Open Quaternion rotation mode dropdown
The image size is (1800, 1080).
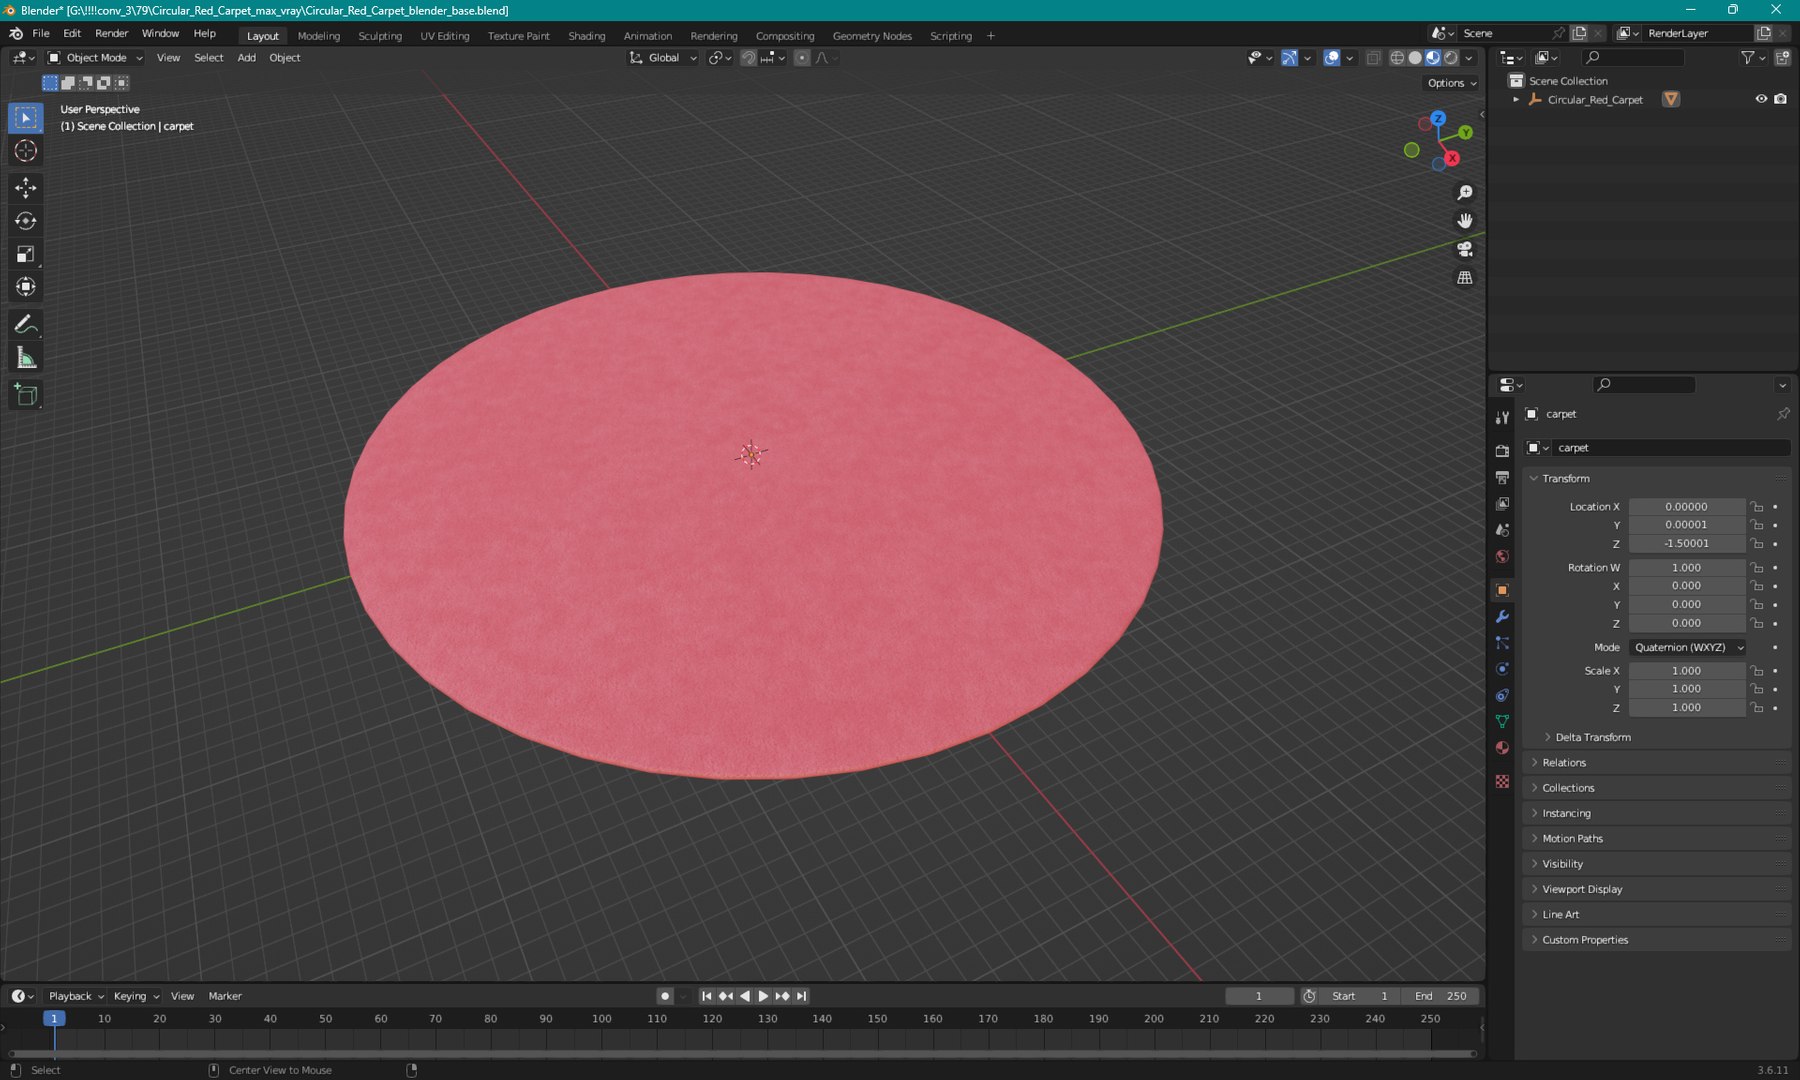tap(1688, 648)
